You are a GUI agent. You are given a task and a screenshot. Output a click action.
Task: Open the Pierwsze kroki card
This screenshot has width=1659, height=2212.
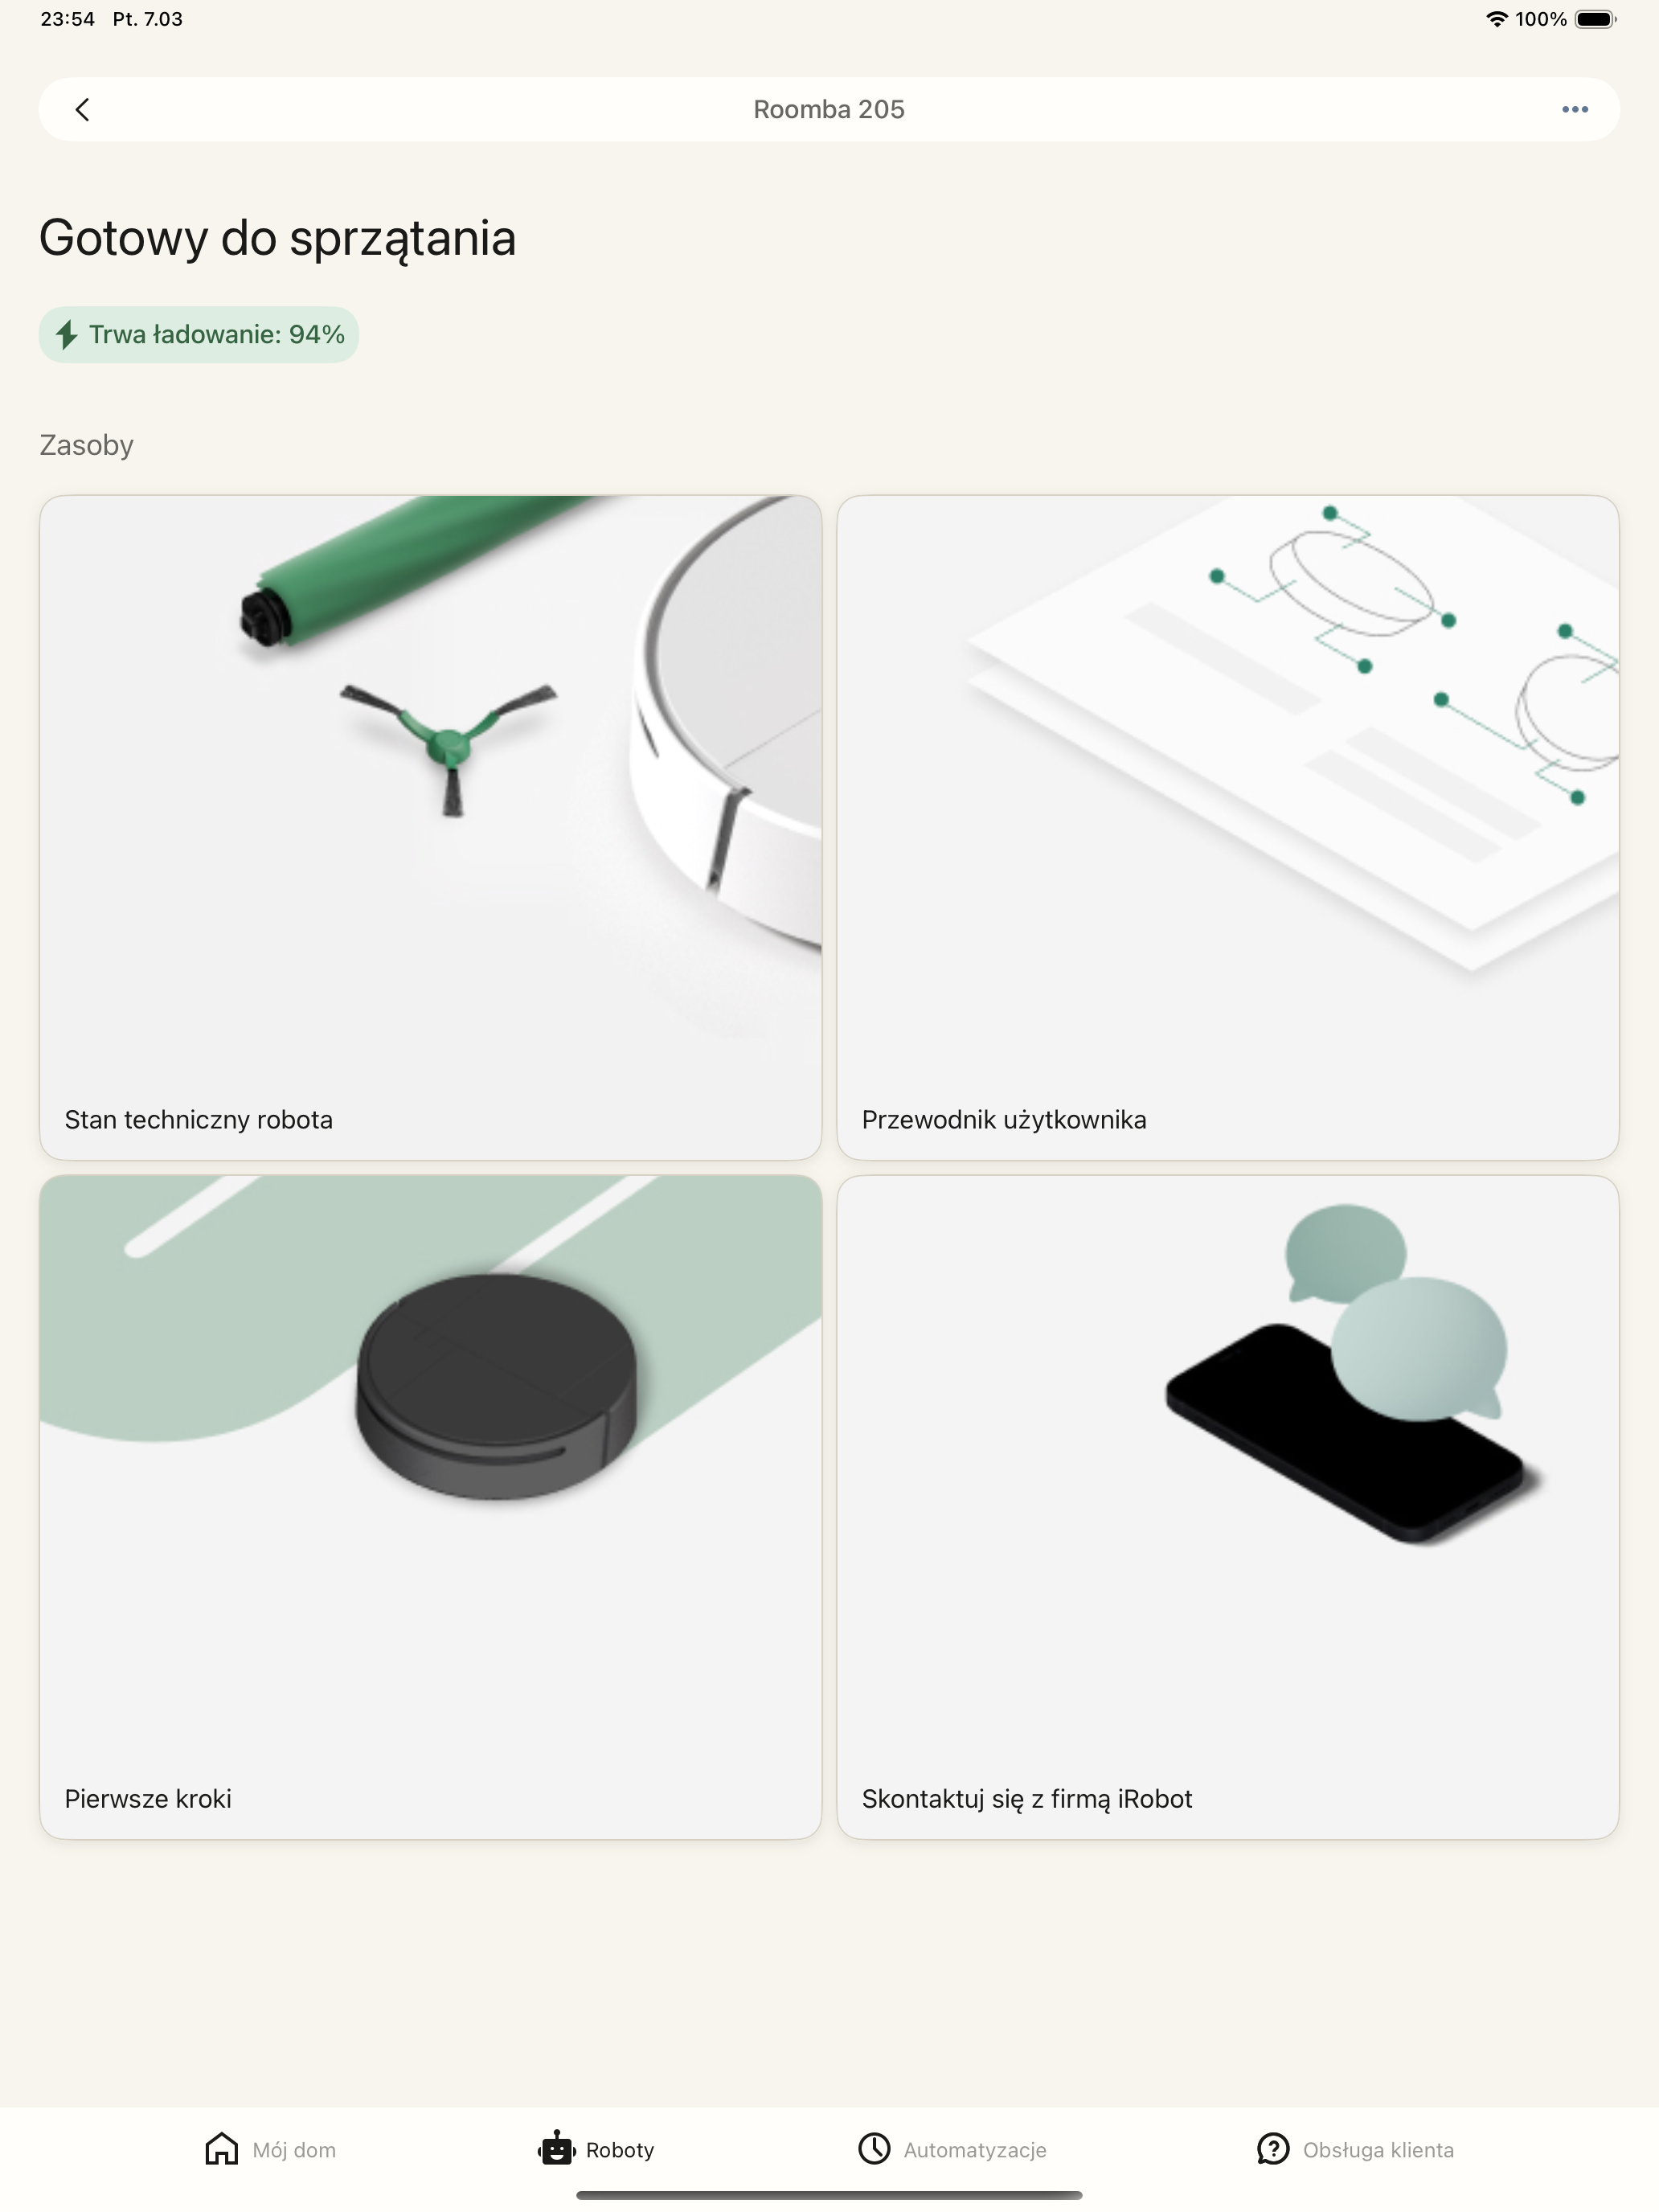coord(430,1507)
